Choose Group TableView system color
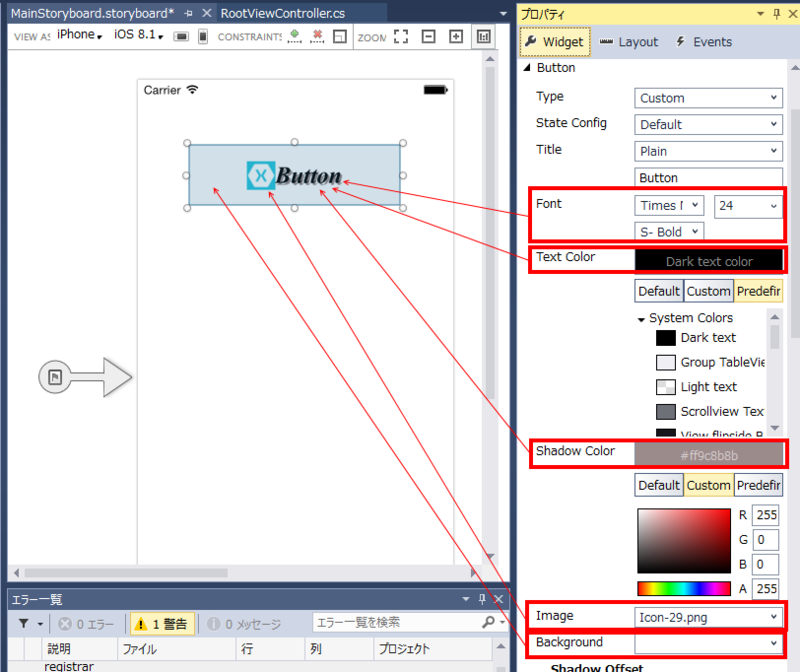The width and height of the screenshot is (800, 672). [x=710, y=362]
